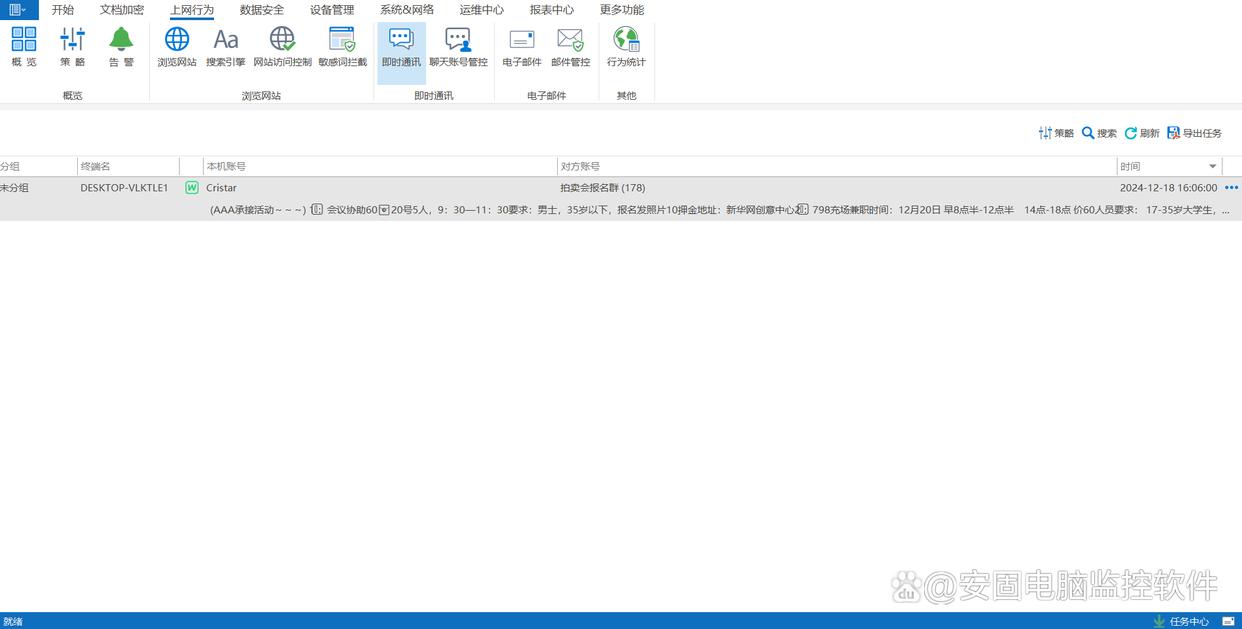This screenshot has width=1242, height=629.
Task: Switch to the 系统&网络 tab
Action: [407, 10]
